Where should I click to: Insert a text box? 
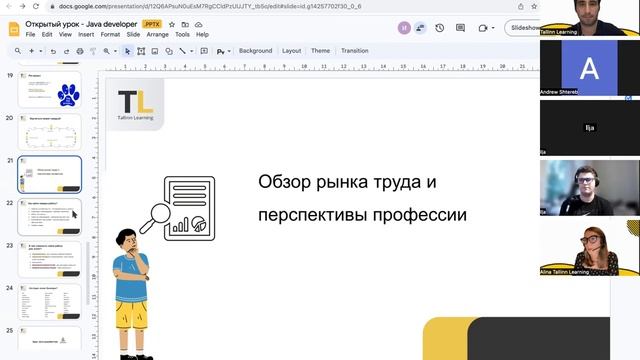(141, 51)
